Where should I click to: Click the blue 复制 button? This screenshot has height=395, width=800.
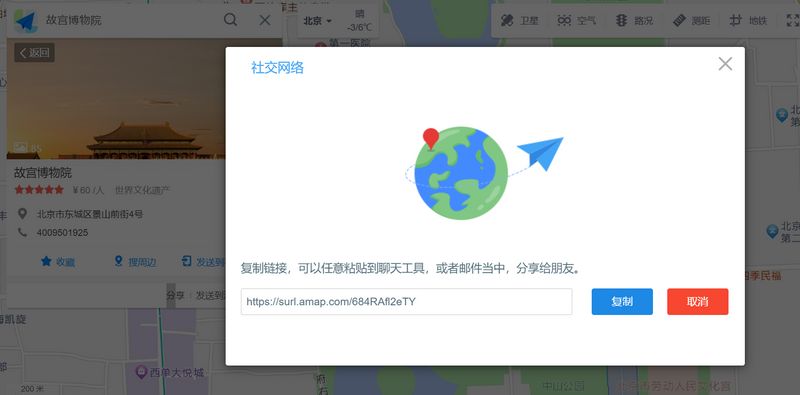click(622, 302)
